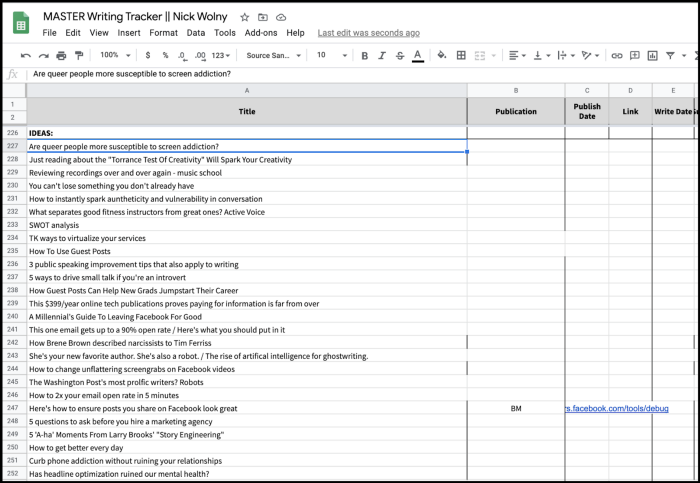
Task: Select the Paint format tool
Action: (x=78, y=56)
